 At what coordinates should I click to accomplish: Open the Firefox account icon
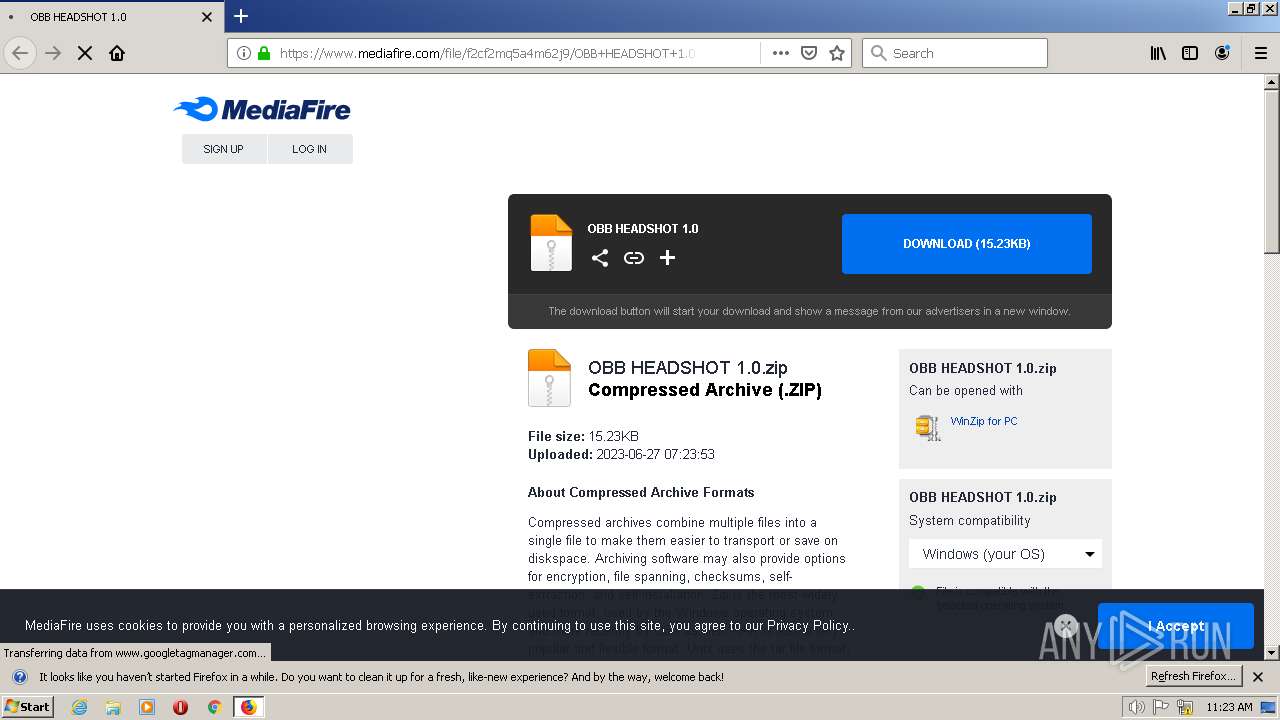tap(1222, 53)
